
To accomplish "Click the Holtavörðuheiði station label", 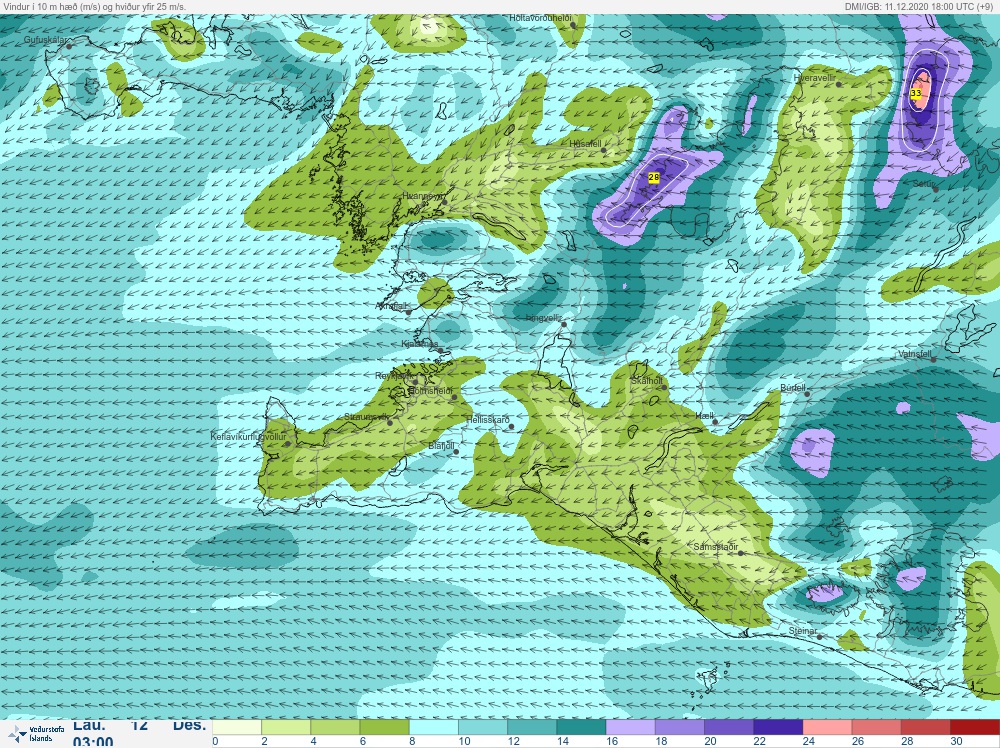I will 540,18.
